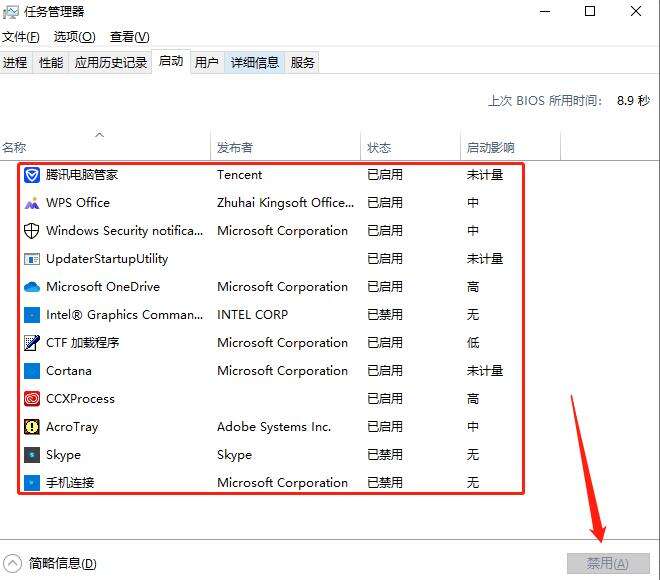Click the AcroTray yellow icon
Viewport: 660px width, 580px height.
pos(32,427)
